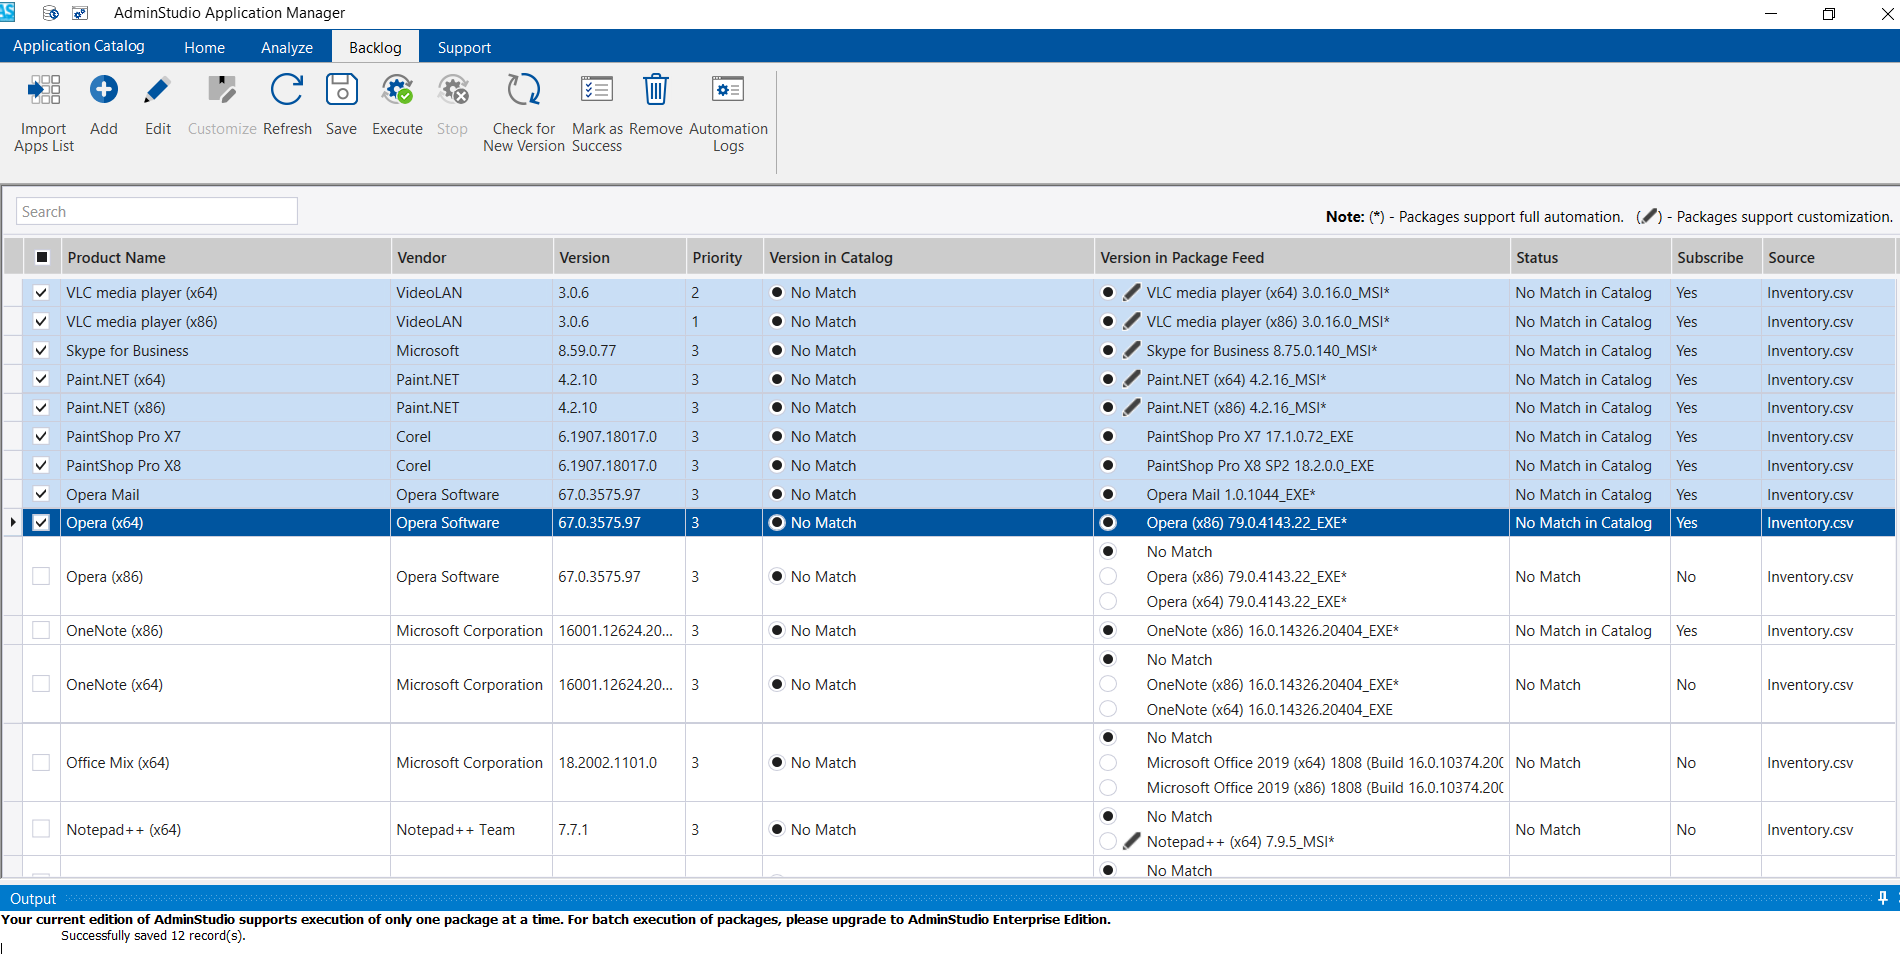
Task: Click customization pencil icon for Skype for Business package
Action: click(1132, 350)
